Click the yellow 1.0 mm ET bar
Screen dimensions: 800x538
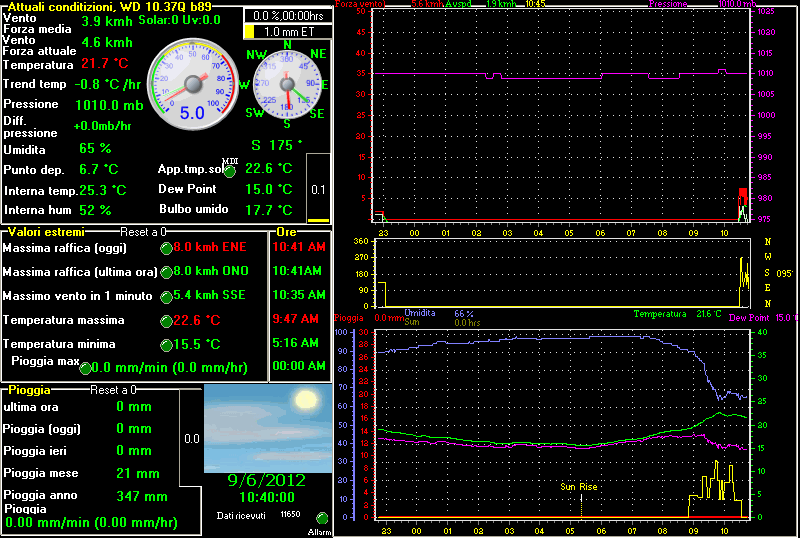click(288, 32)
